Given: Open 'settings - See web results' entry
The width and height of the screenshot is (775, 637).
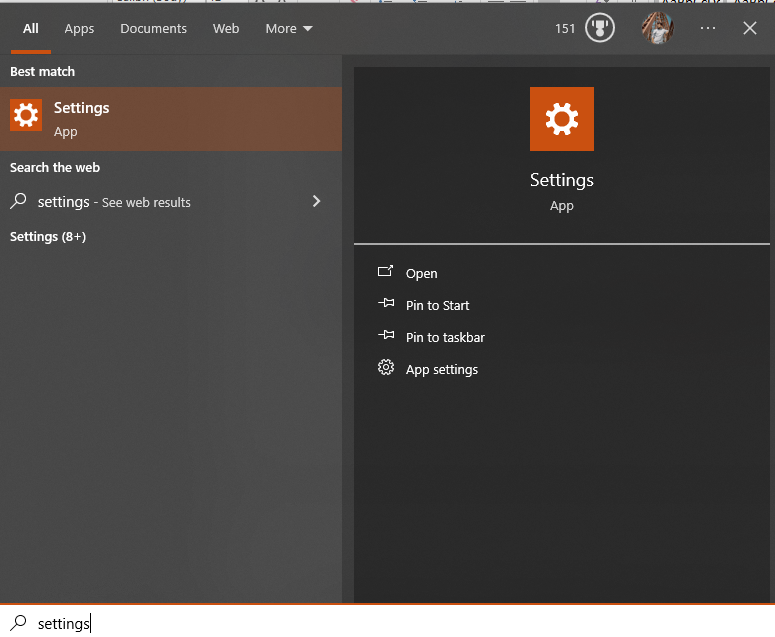Looking at the screenshot, I should 171,202.
